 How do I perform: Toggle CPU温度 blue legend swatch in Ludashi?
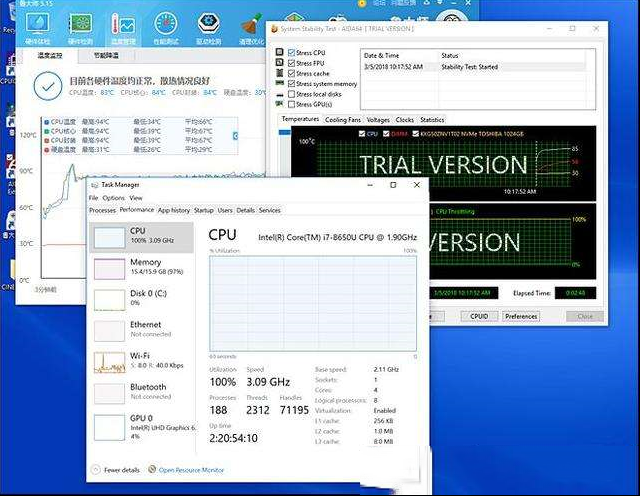coord(47,122)
